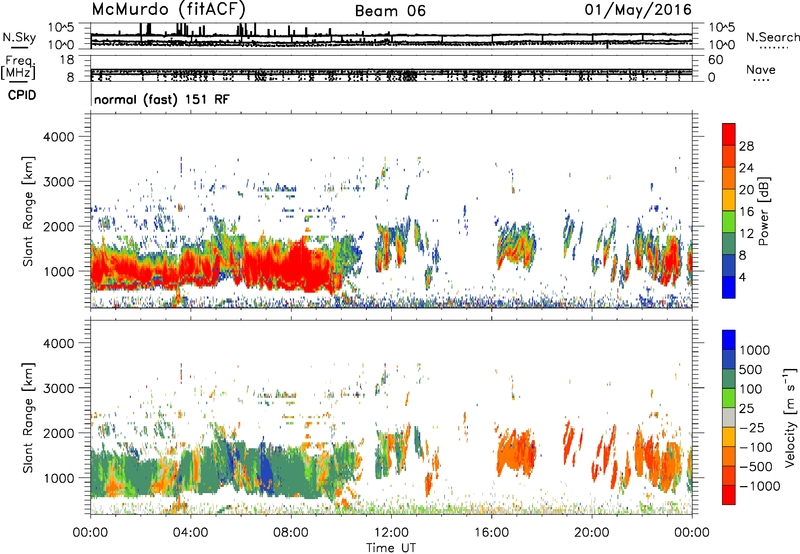The width and height of the screenshot is (800, 554).
Task: Pick the bright blue bottom segment of power colorbar
Action: pos(729,288)
